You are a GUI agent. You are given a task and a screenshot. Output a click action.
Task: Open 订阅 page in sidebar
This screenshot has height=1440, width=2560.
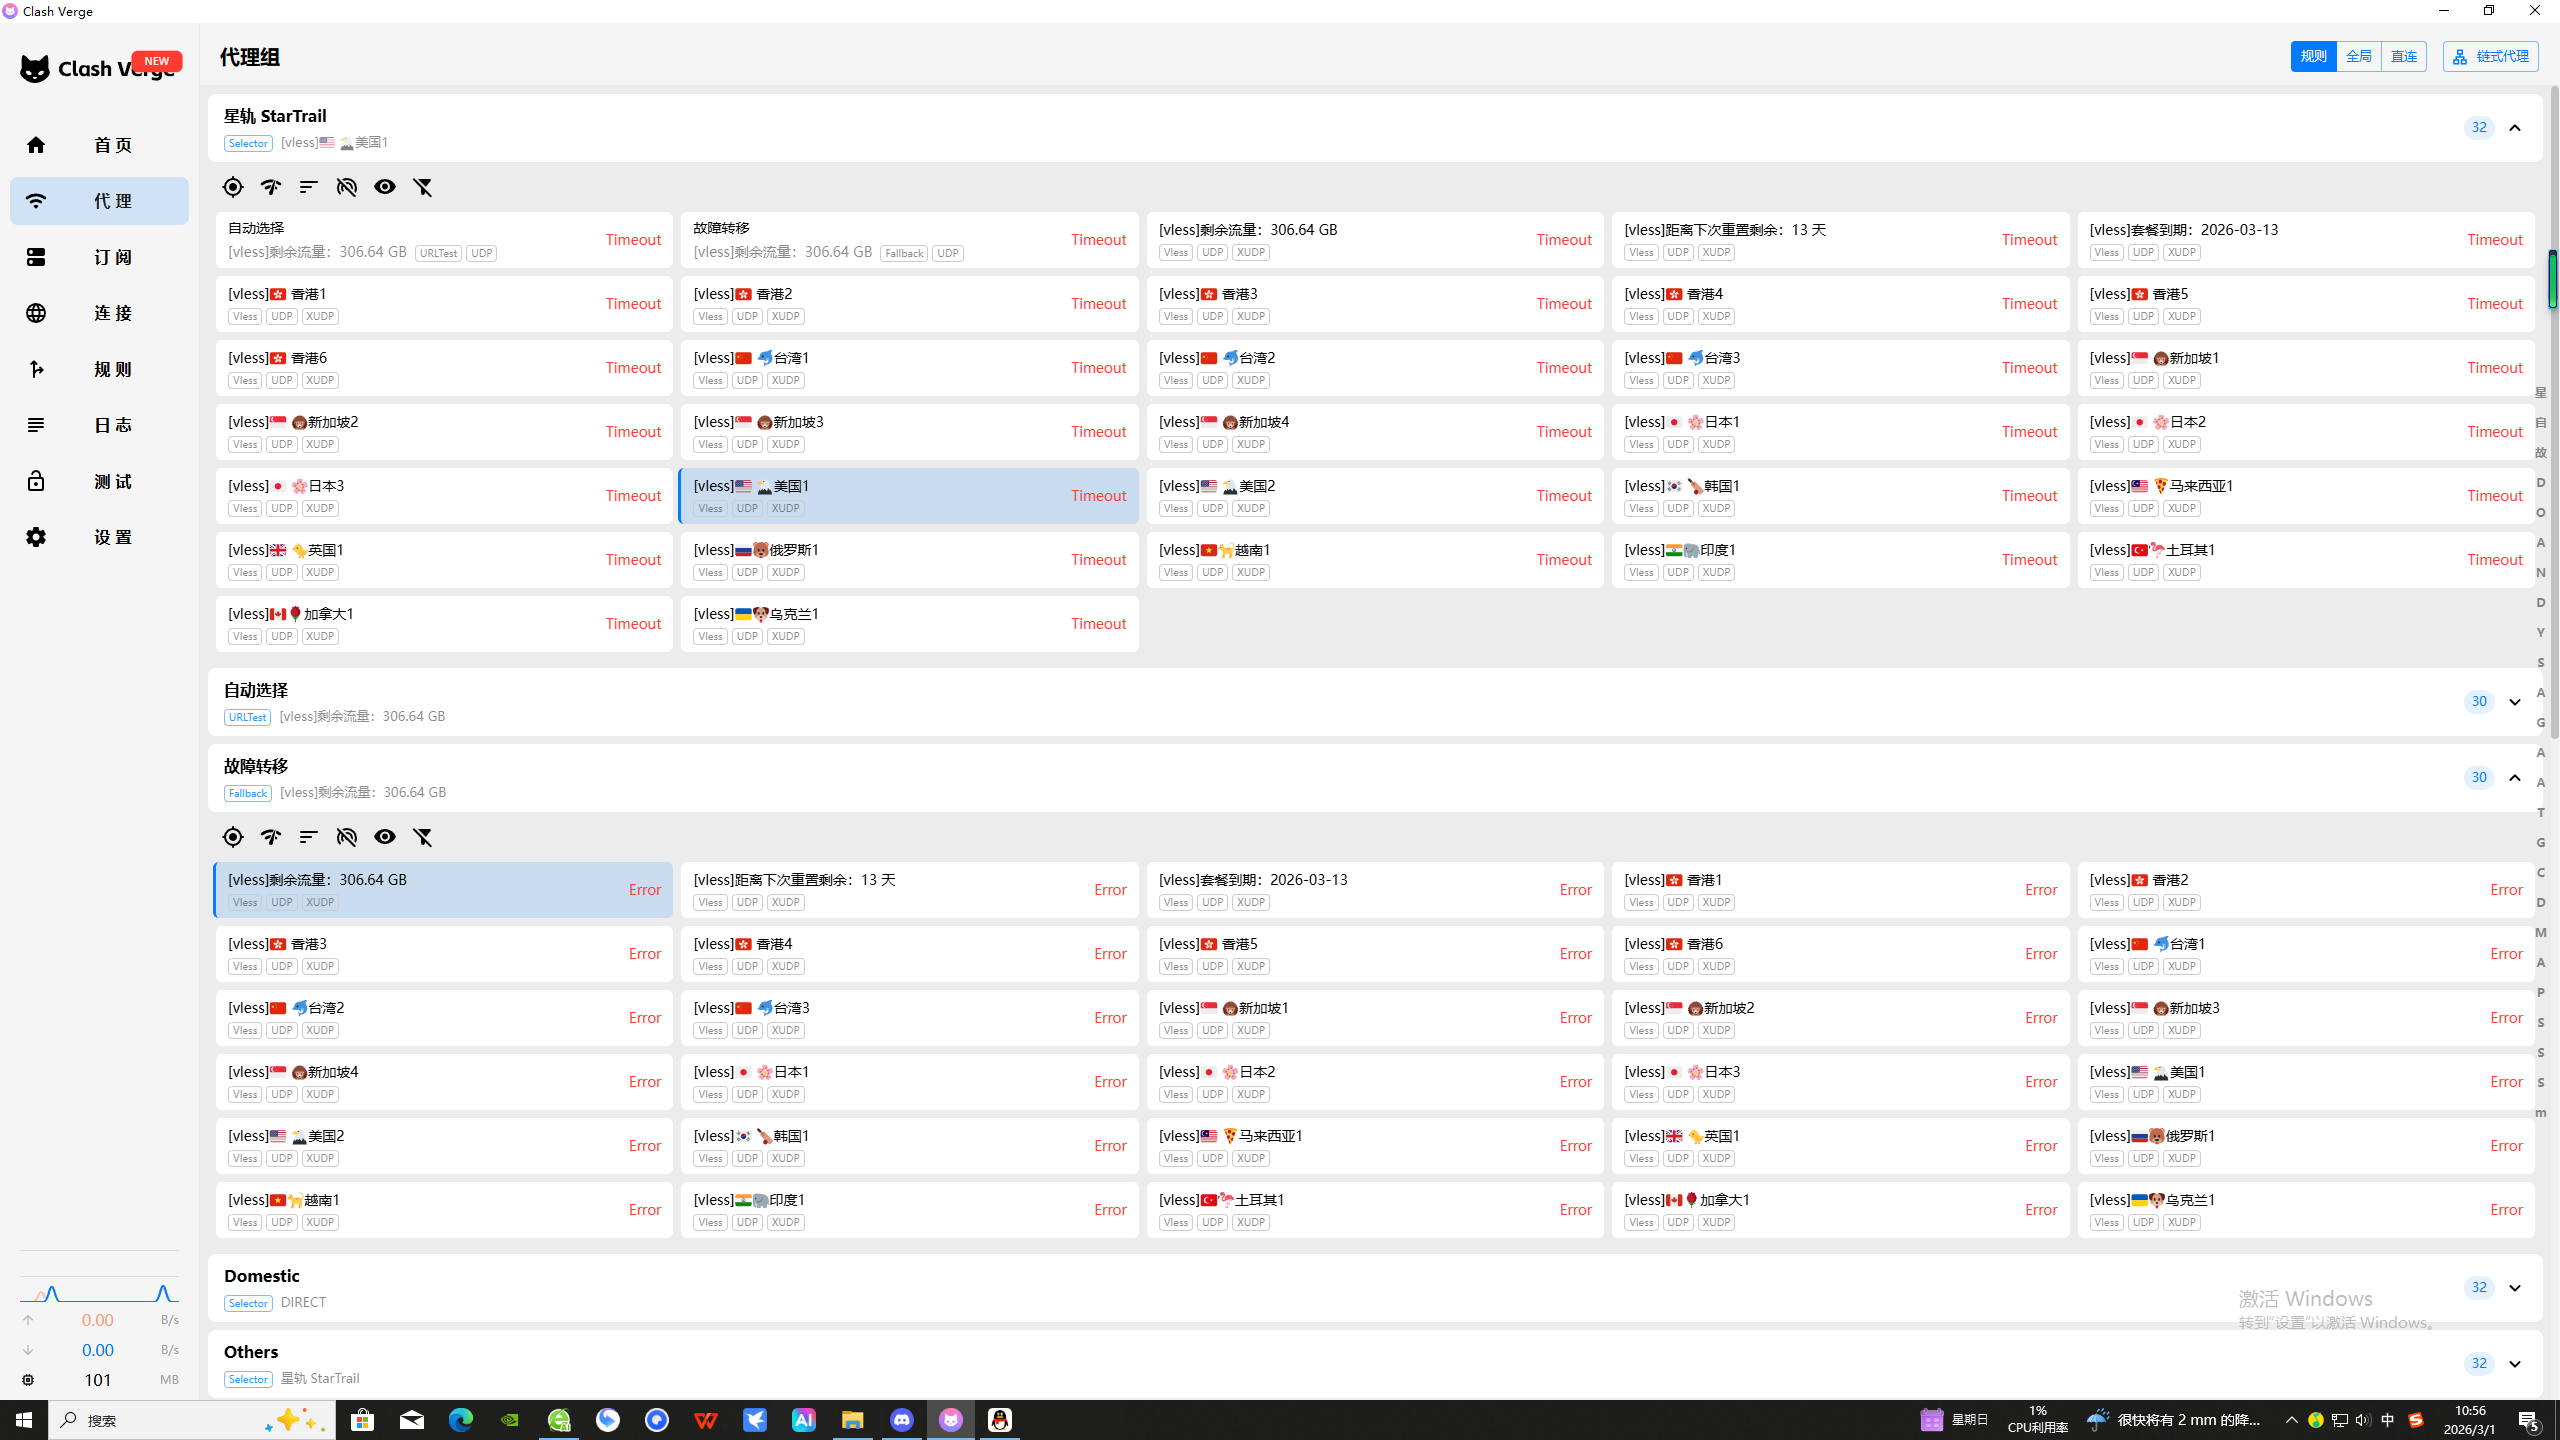(99, 257)
